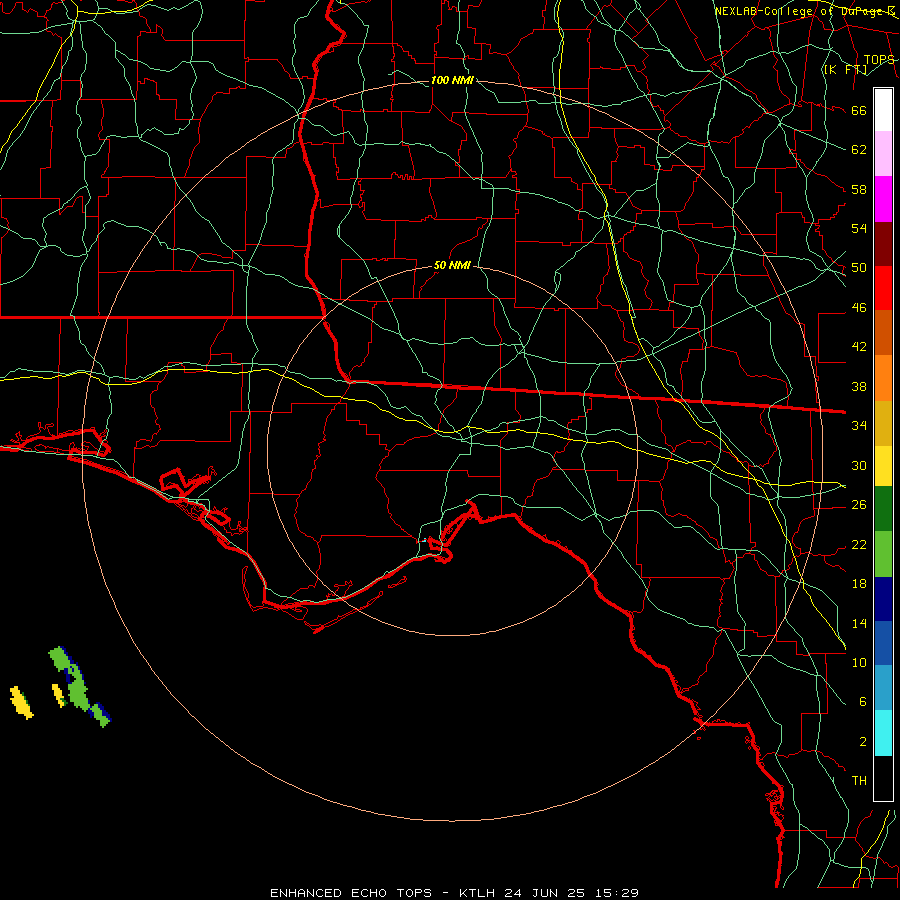Click the orange 42 kft legend swatch
900x900 pixels.
click(x=883, y=378)
